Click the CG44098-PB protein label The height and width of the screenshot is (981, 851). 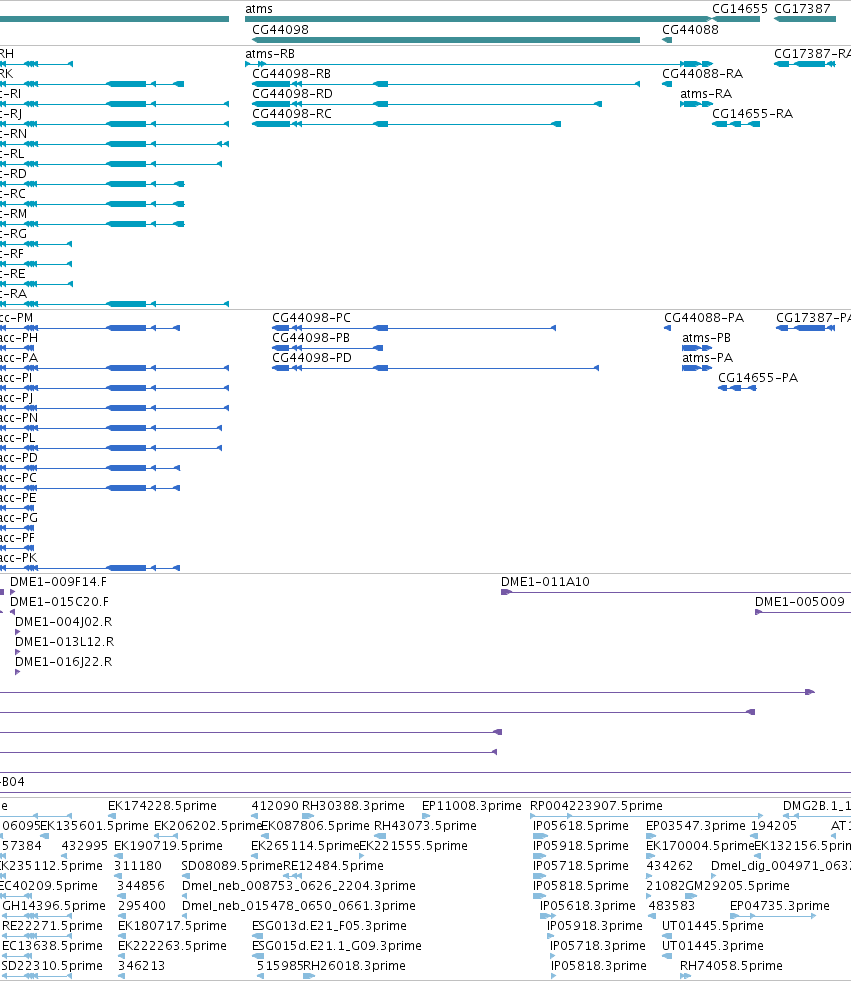tap(311, 338)
